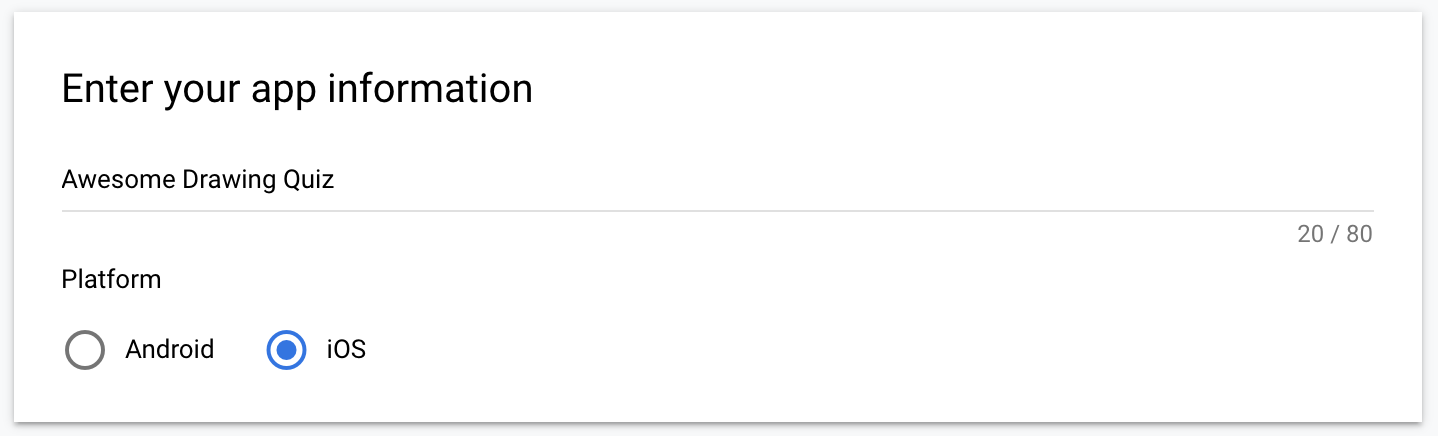Click the blue dot inside the iOS radio
Viewport: 1438px width, 436px height.
click(x=286, y=350)
